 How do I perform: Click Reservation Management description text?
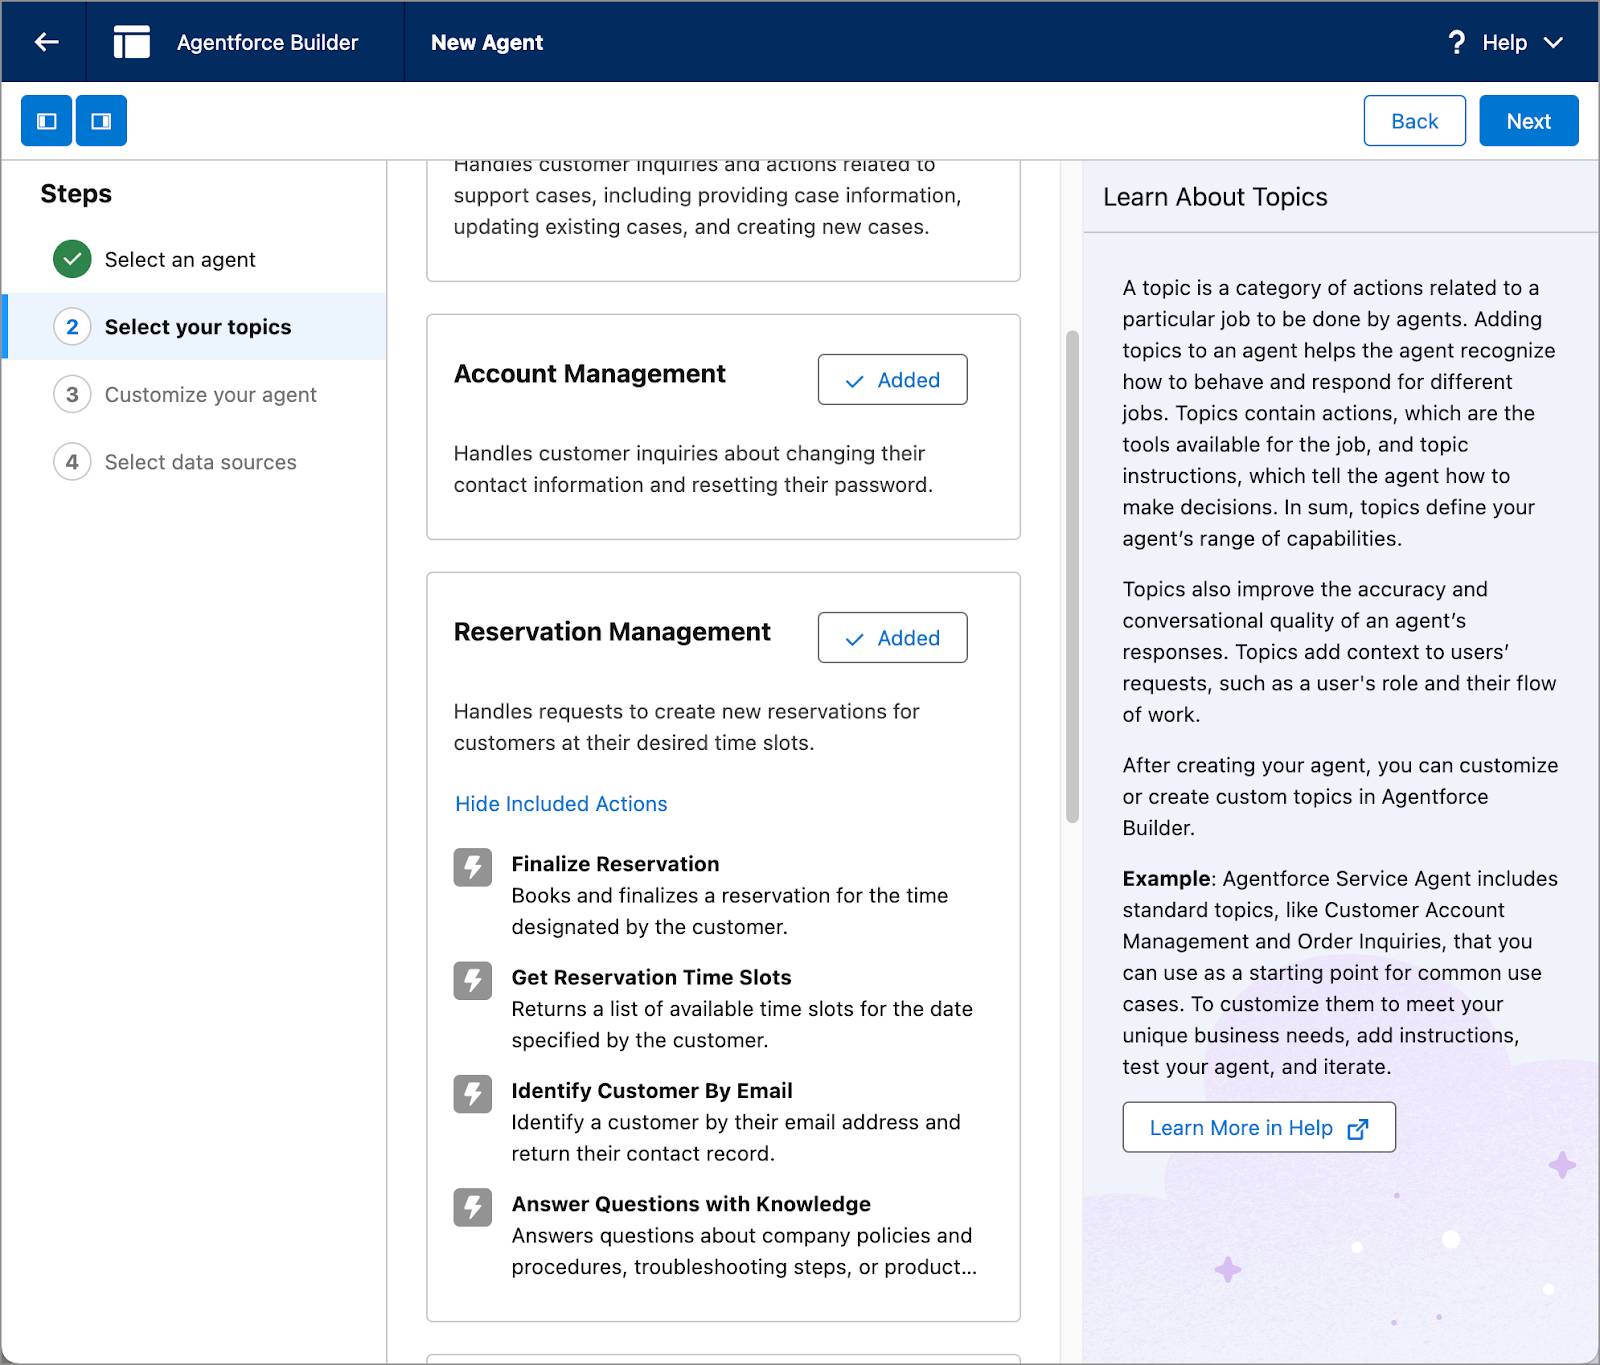tap(686, 727)
